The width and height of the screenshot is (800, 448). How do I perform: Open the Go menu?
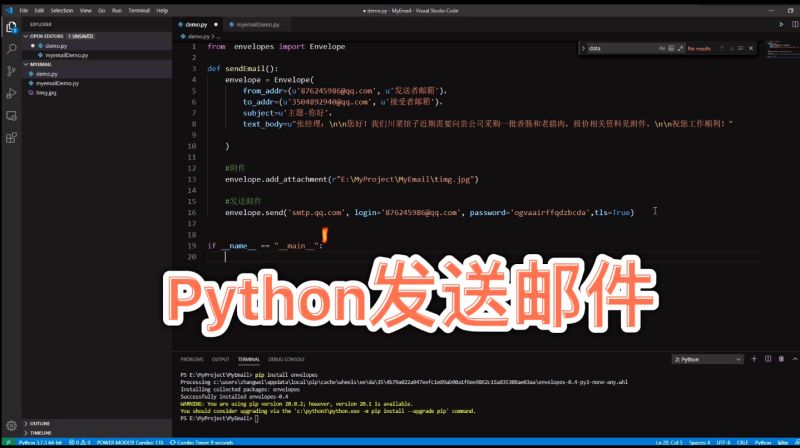102,10
